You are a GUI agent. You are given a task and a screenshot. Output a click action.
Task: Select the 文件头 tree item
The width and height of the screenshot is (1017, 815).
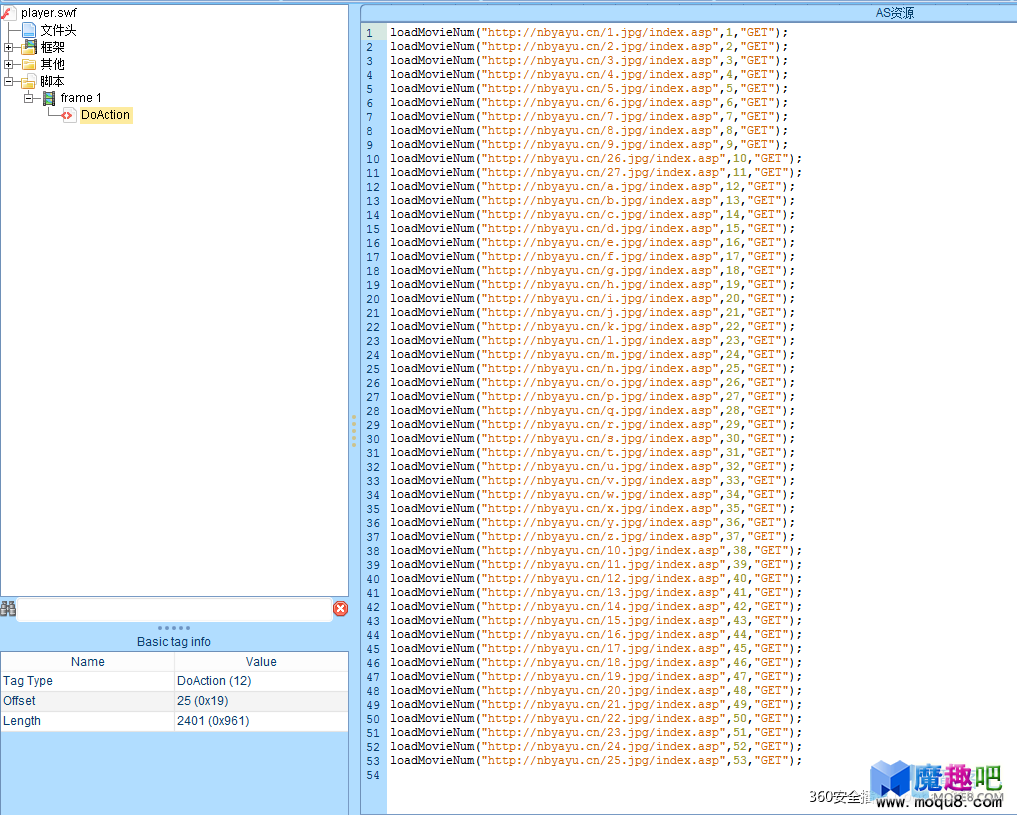[58, 30]
